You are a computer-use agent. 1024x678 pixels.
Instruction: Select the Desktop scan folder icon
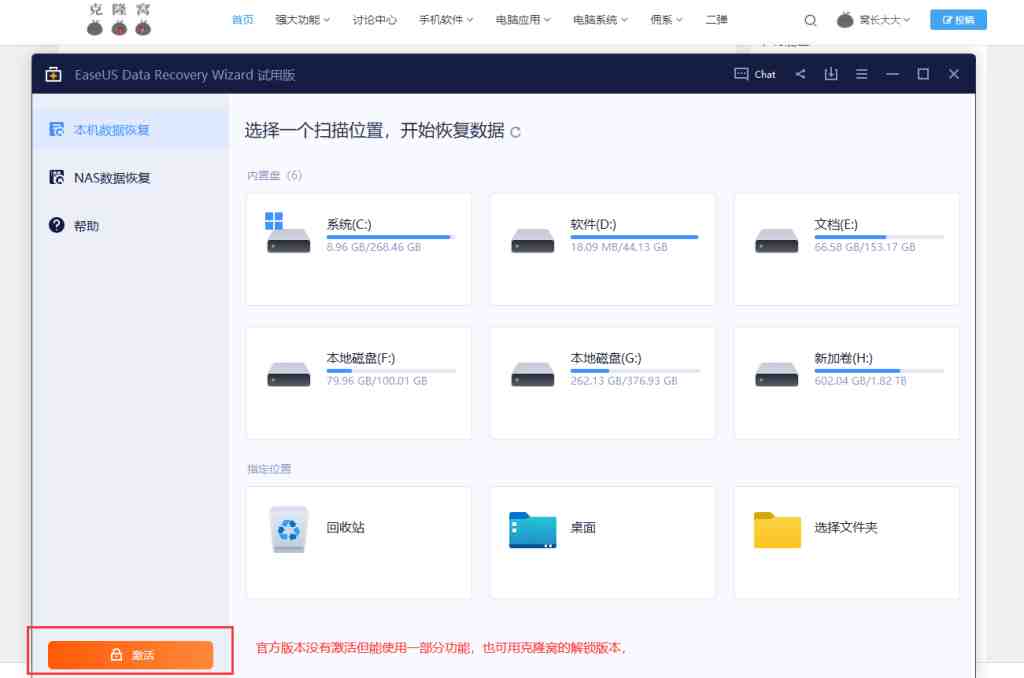point(532,530)
